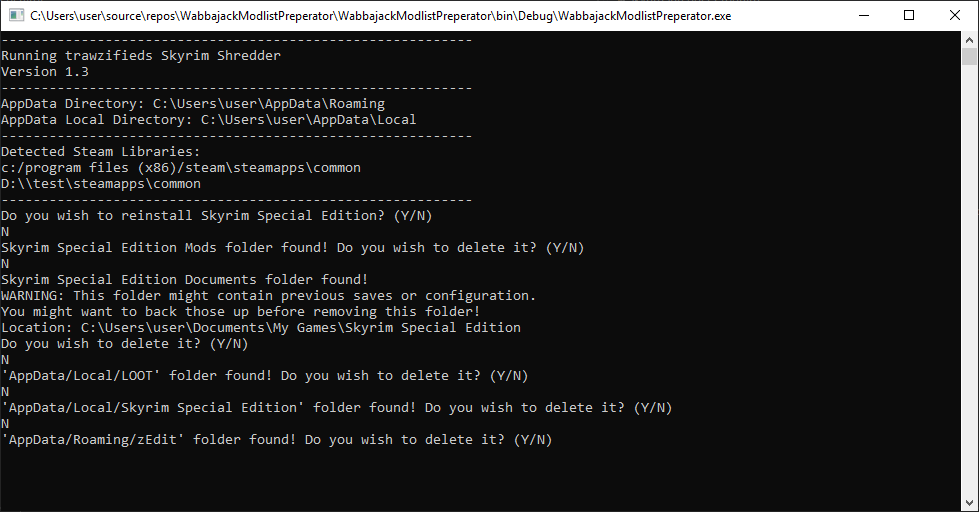Click the 'AppData/Roaming/zEdit' delete prompt line
The image size is (979, 512).
tap(277, 440)
